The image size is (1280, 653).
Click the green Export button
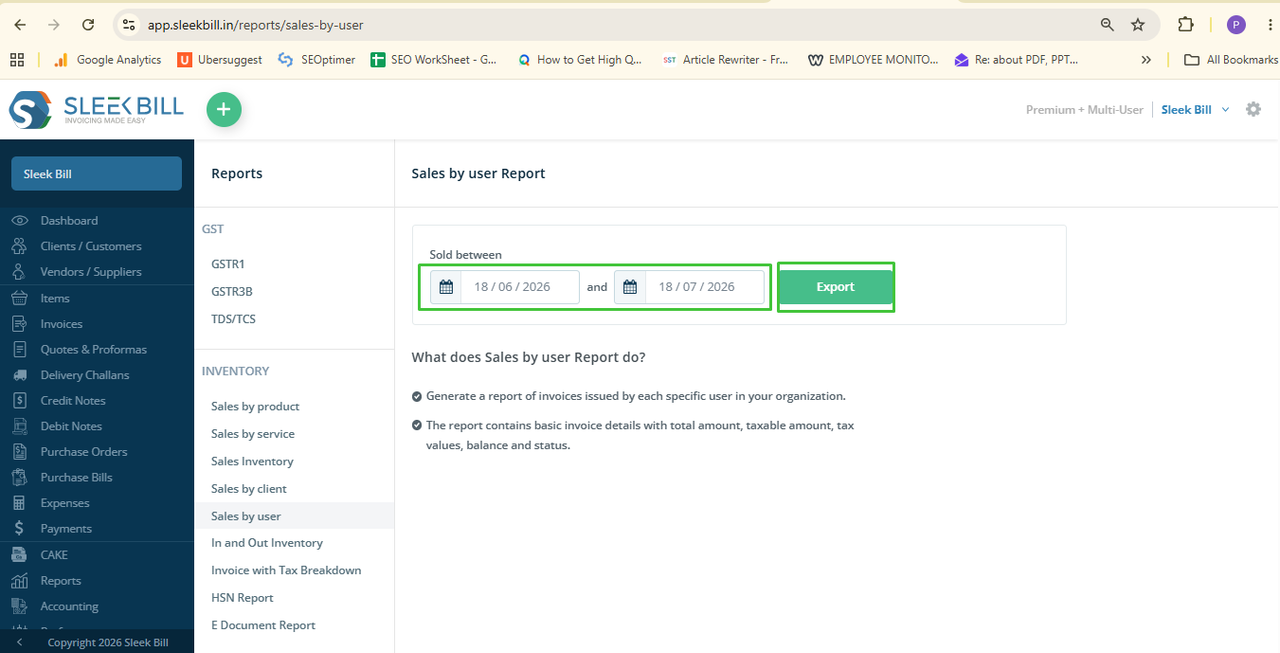(835, 287)
